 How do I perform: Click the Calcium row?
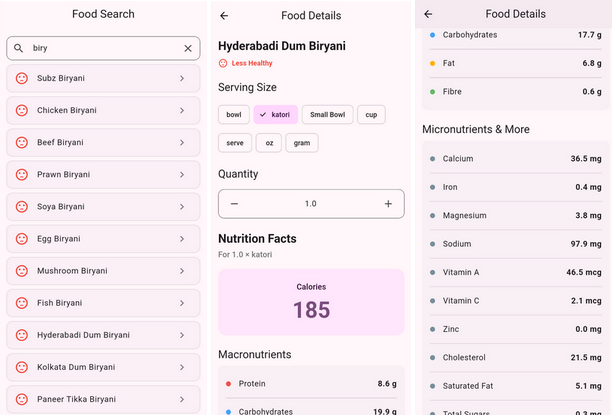coord(516,159)
